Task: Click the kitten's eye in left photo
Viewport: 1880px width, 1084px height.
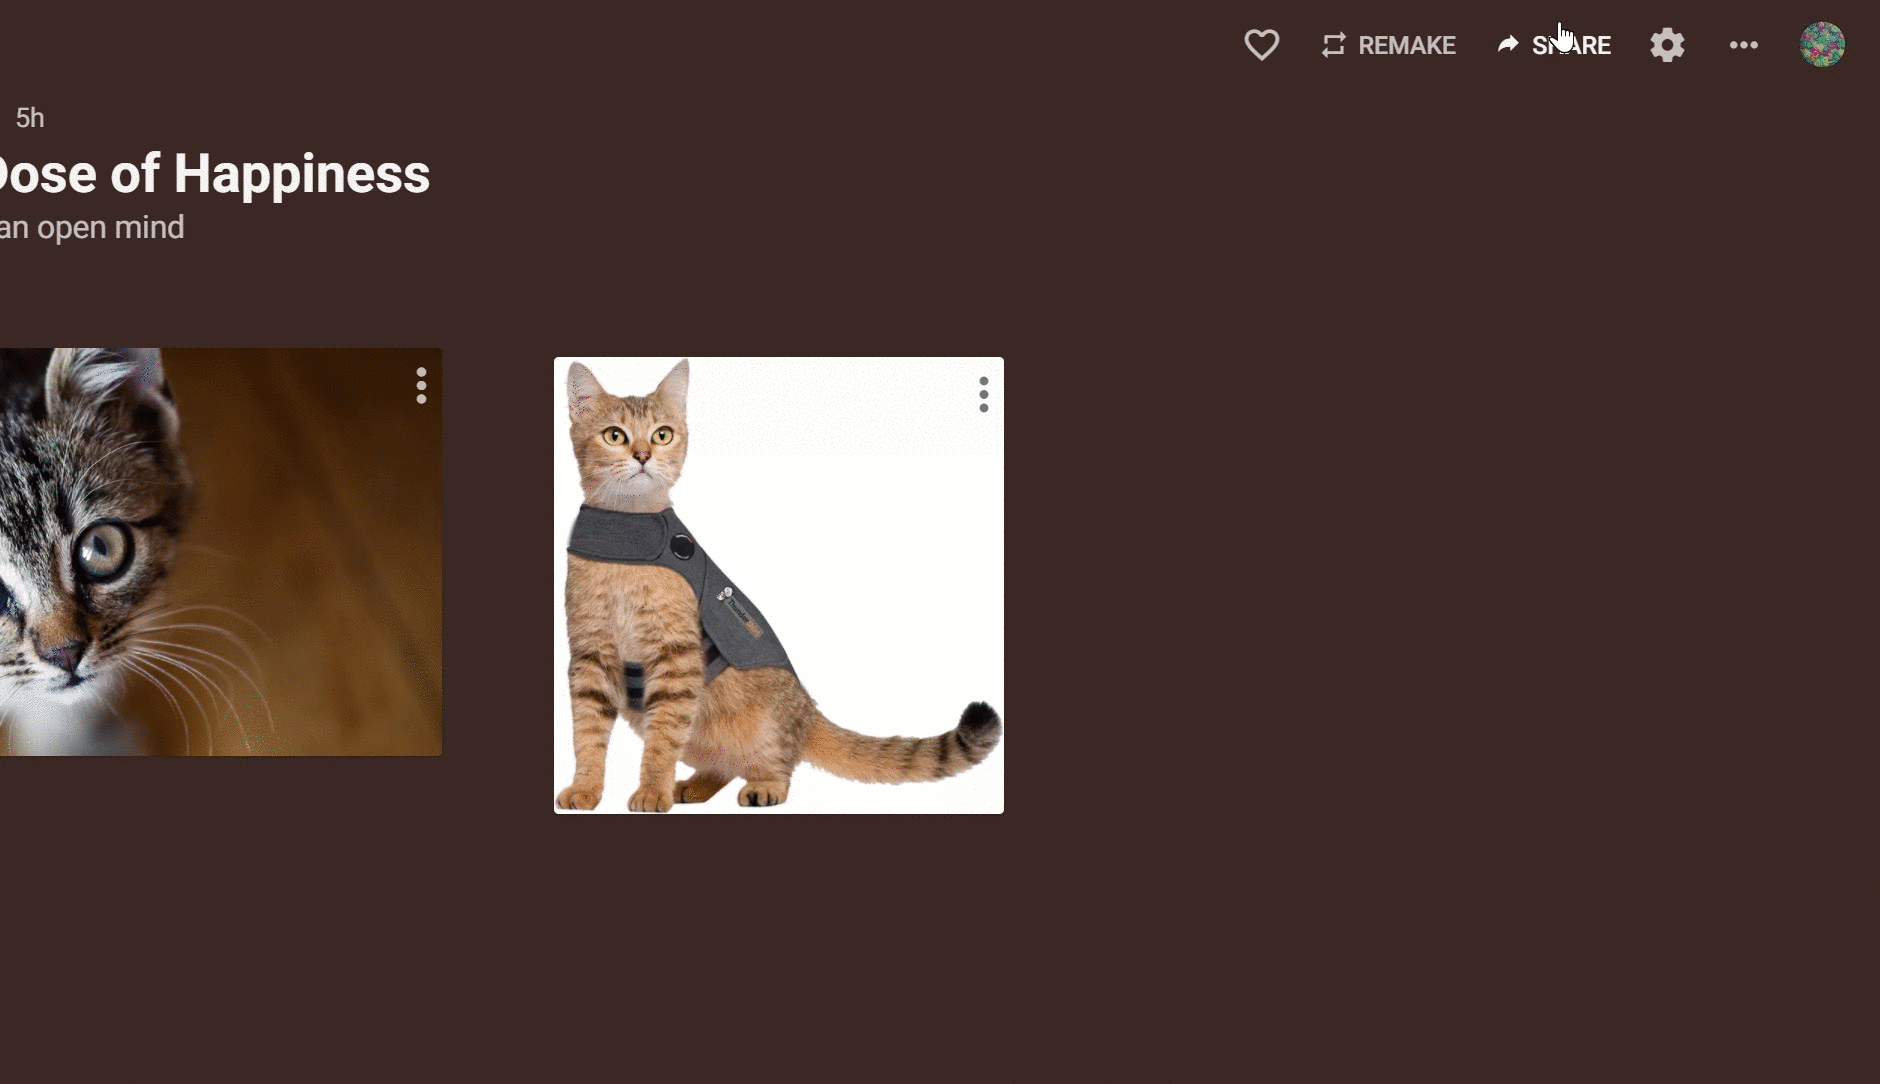Action: tap(105, 550)
